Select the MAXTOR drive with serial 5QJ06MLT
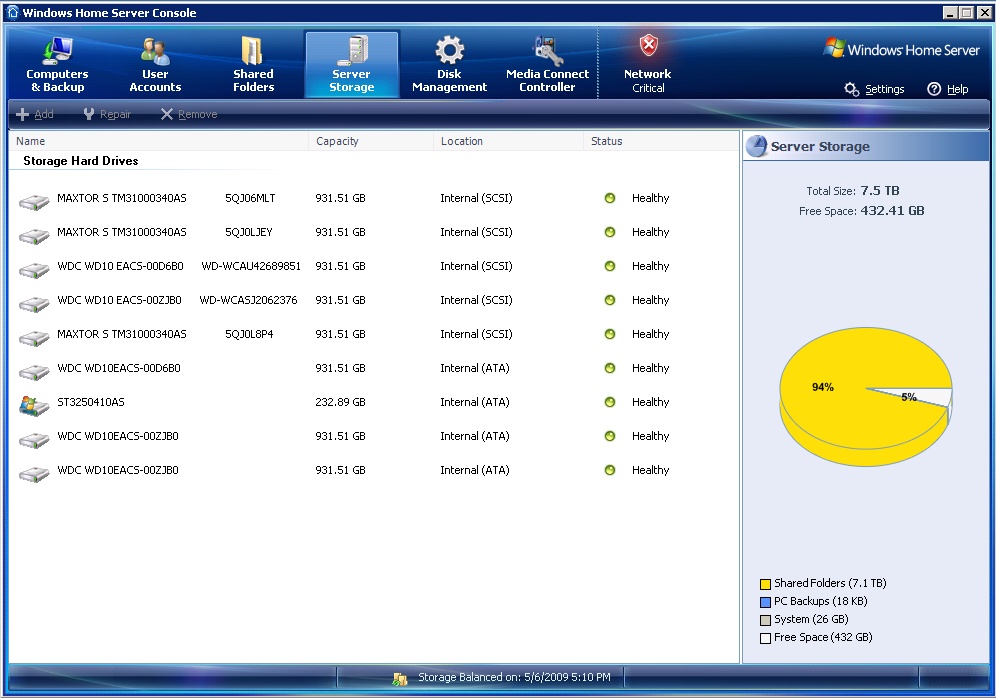Viewport: 996px width, 698px height. [121, 198]
